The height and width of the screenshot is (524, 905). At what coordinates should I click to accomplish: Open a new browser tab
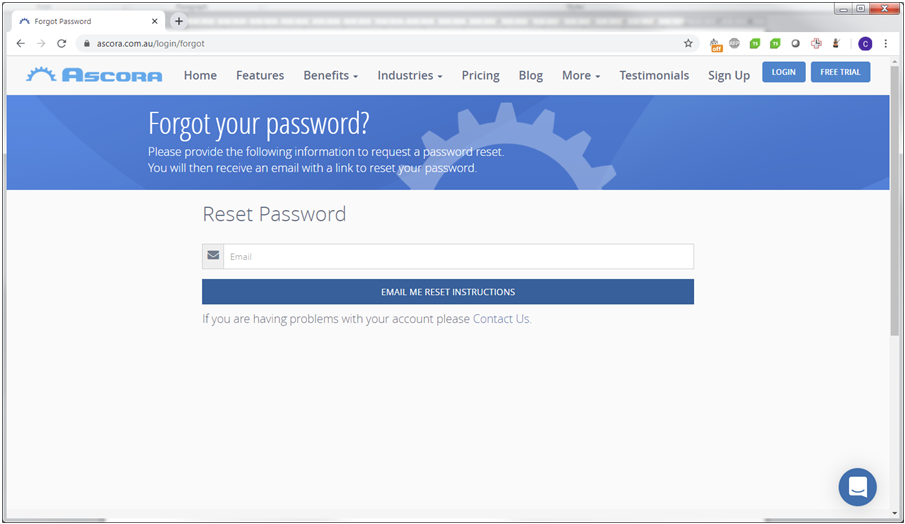point(179,21)
